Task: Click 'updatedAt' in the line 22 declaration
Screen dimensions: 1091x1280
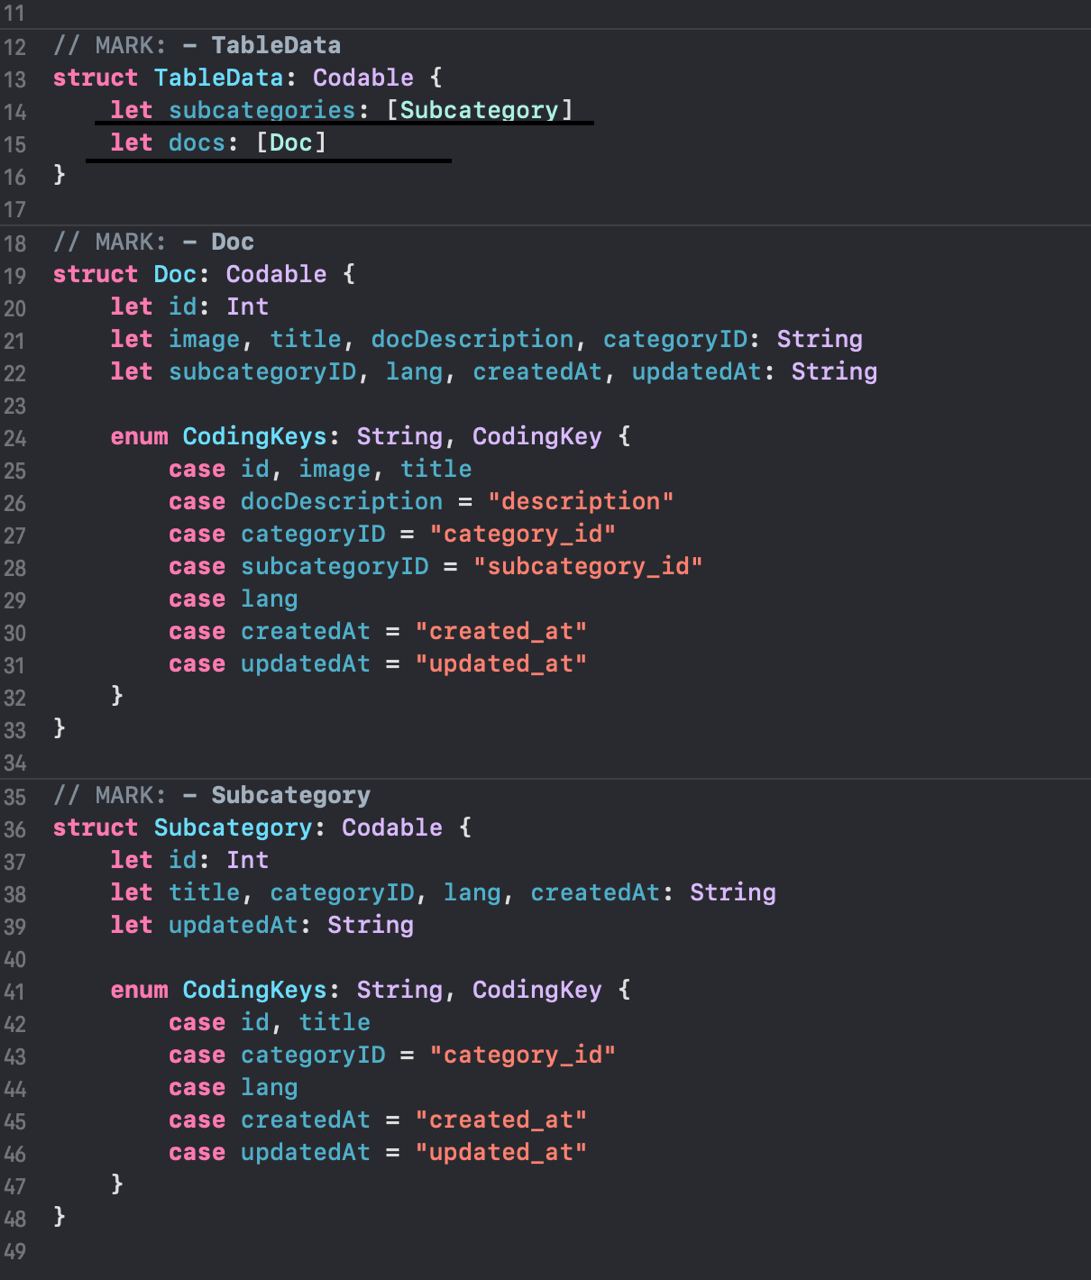Action: tap(696, 372)
